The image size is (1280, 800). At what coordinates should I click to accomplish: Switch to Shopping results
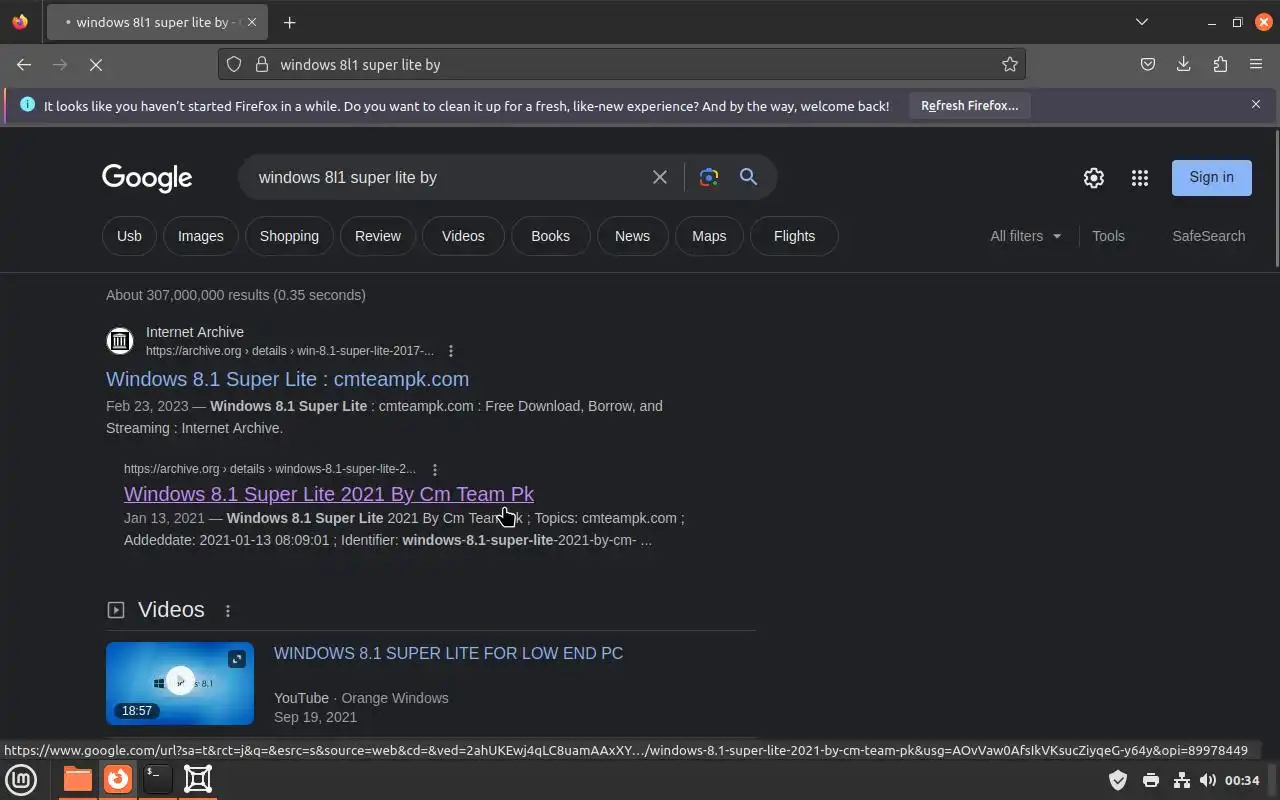point(289,236)
